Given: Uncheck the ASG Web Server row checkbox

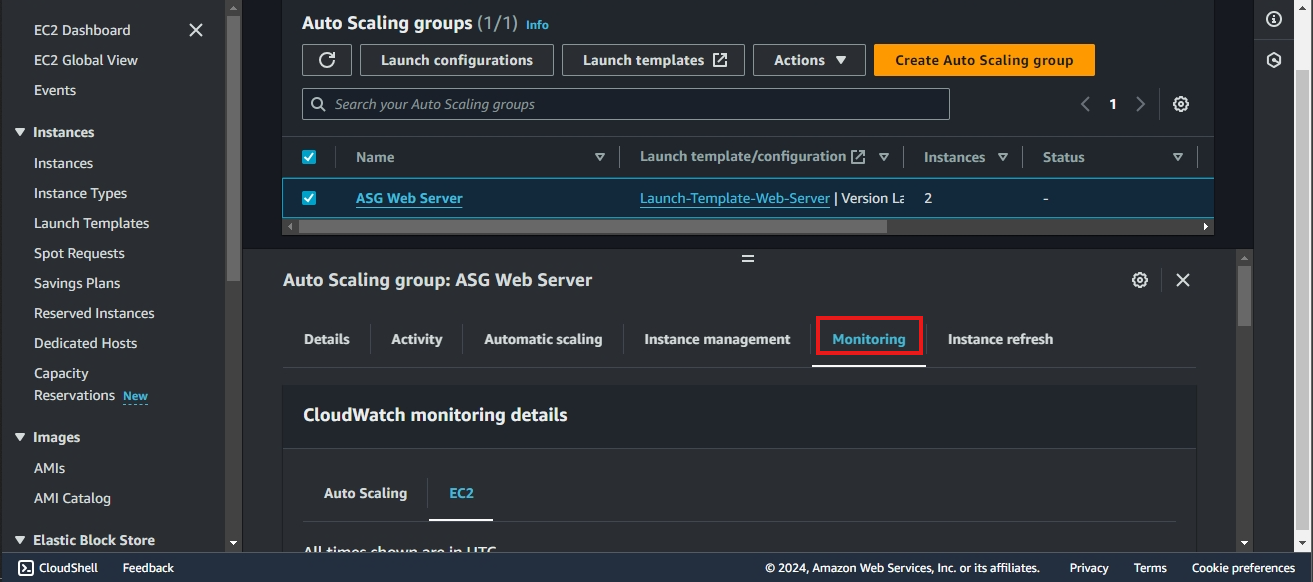Looking at the screenshot, I should tap(309, 198).
